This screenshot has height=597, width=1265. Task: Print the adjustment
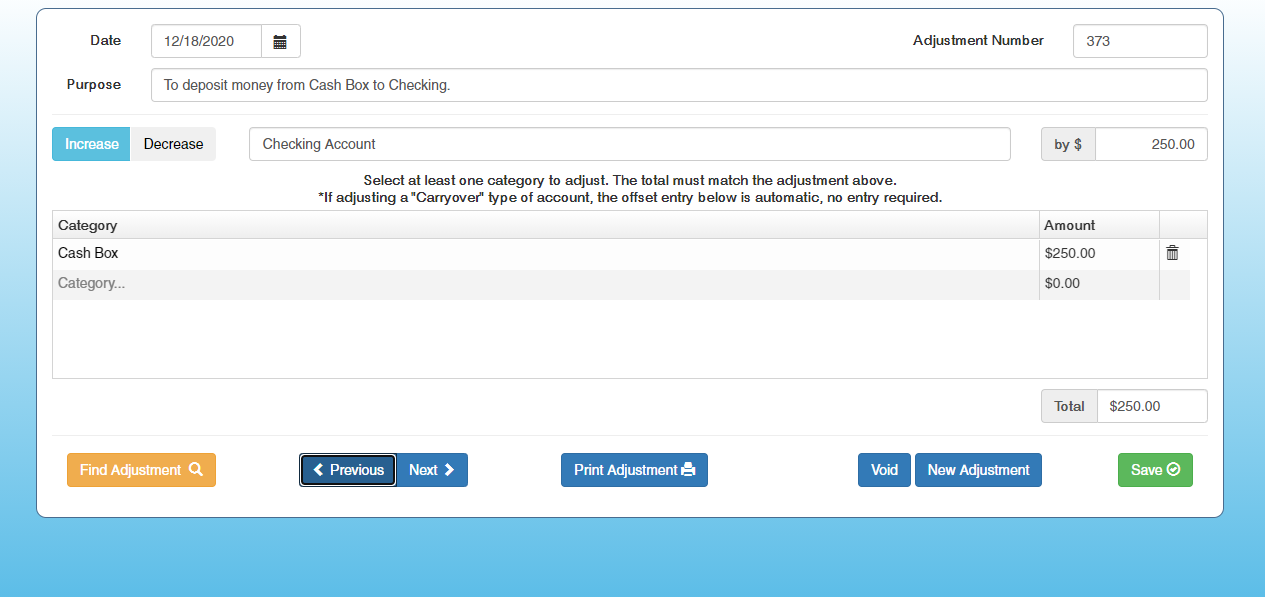(634, 470)
